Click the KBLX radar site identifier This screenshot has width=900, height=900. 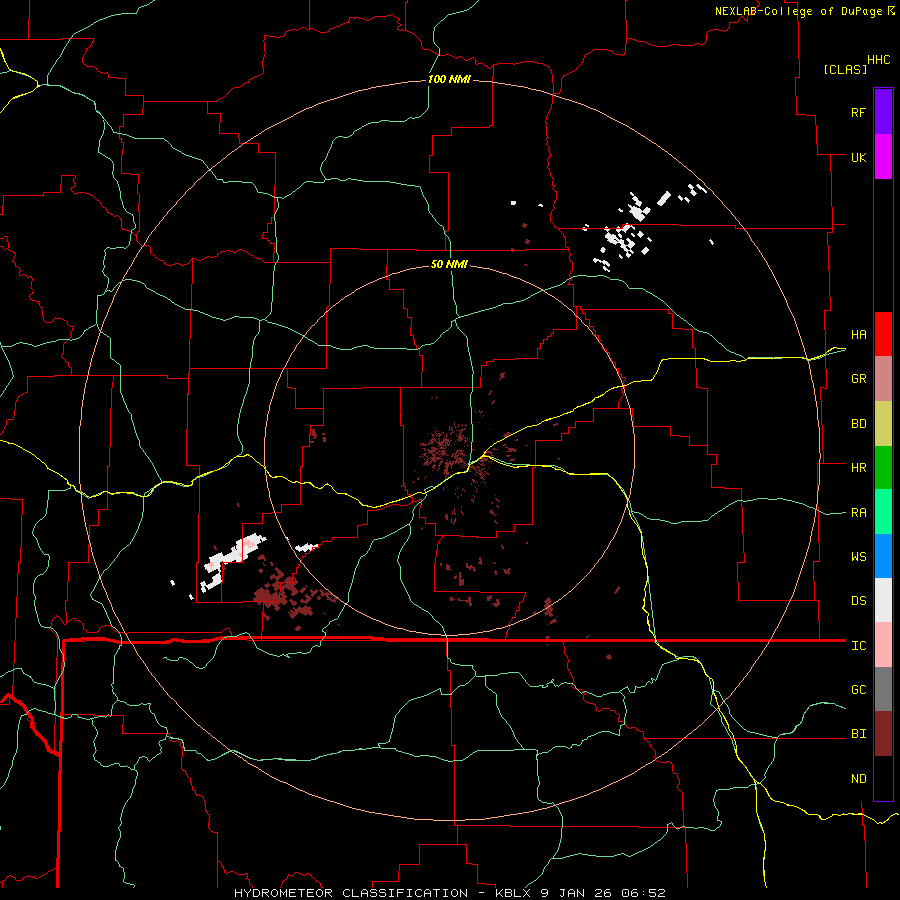[515, 893]
